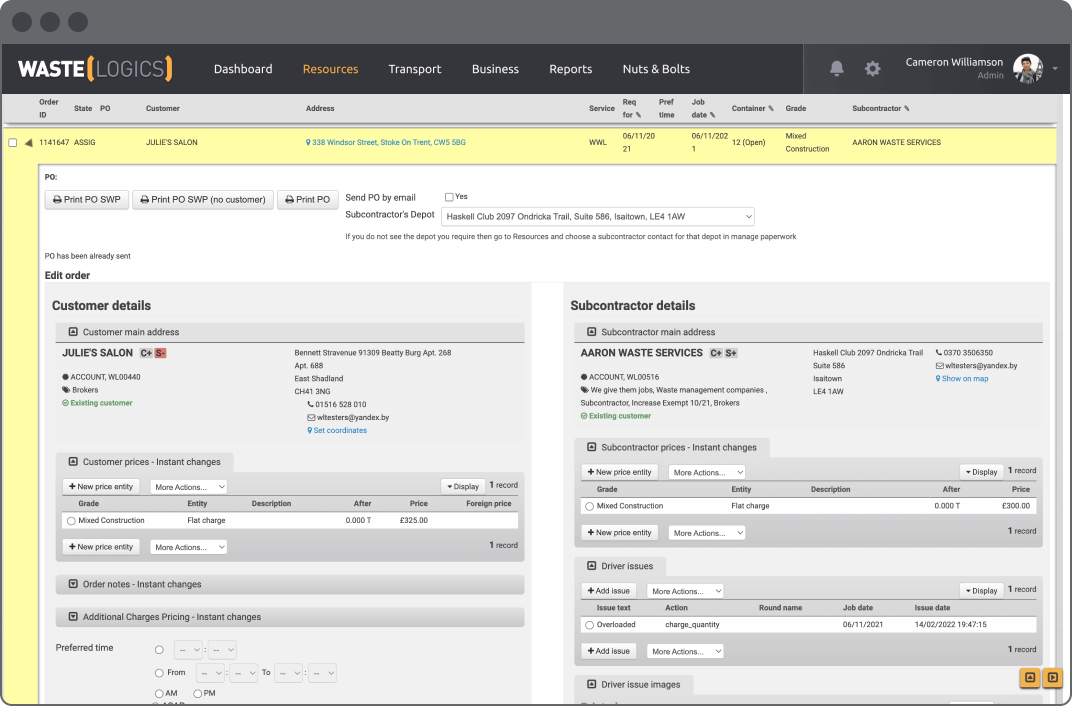
Task: Click subcontractor phone 0370 3506350
Action: pos(964,353)
